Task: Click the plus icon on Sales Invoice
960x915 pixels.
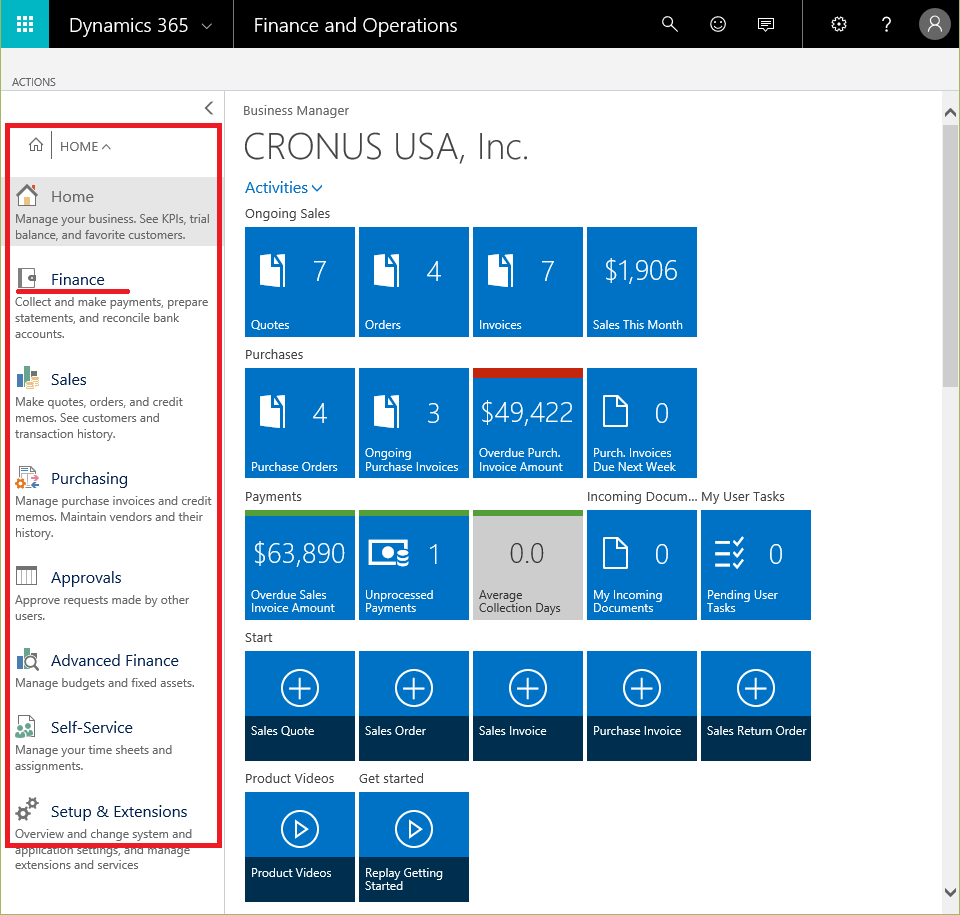Action: pos(528,688)
